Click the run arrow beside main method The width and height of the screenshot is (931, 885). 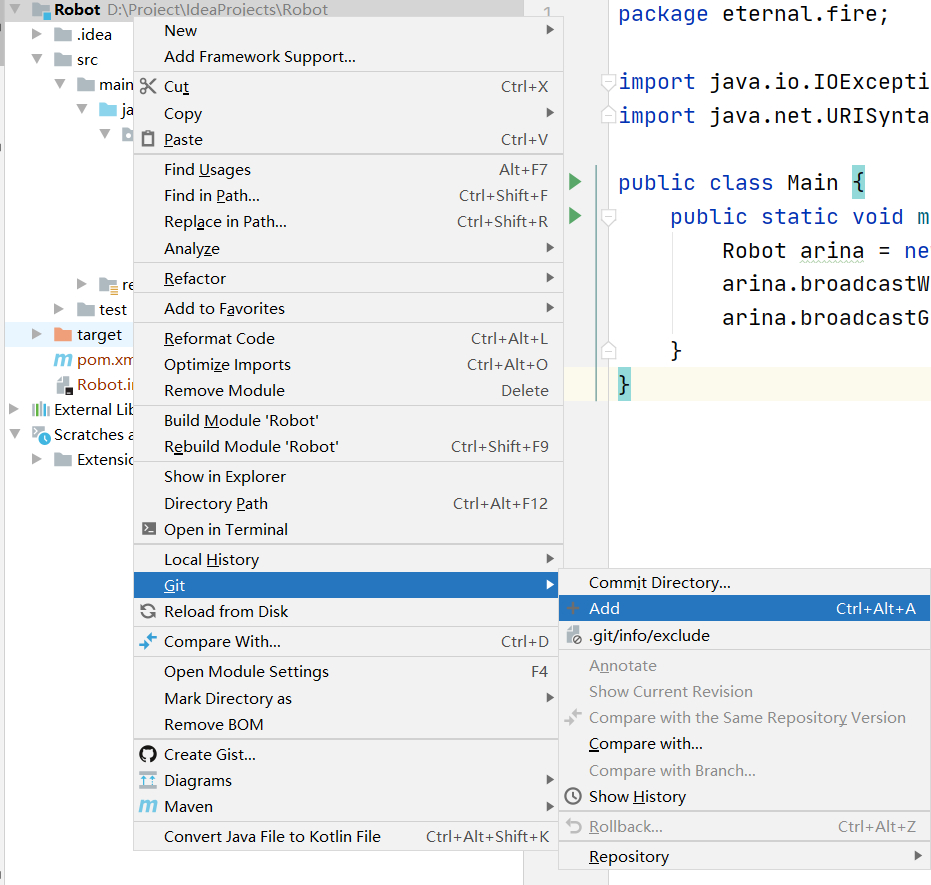click(575, 215)
